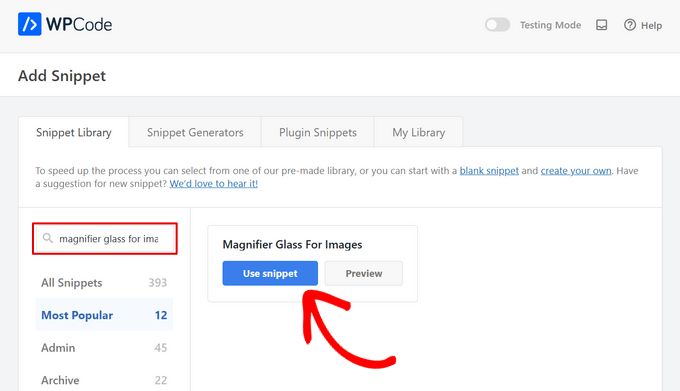The height and width of the screenshot is (391, 680).
Task: Click the Use snippet button
Action: [x=270, y=273]
